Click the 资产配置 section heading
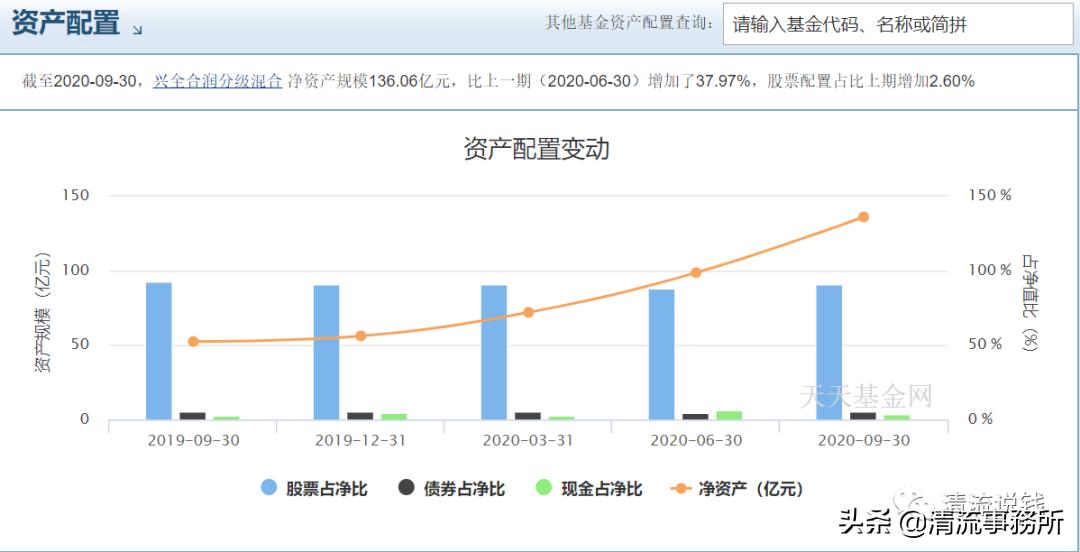The width and height of the screenshot is (1080, 552). click(66, 23)
